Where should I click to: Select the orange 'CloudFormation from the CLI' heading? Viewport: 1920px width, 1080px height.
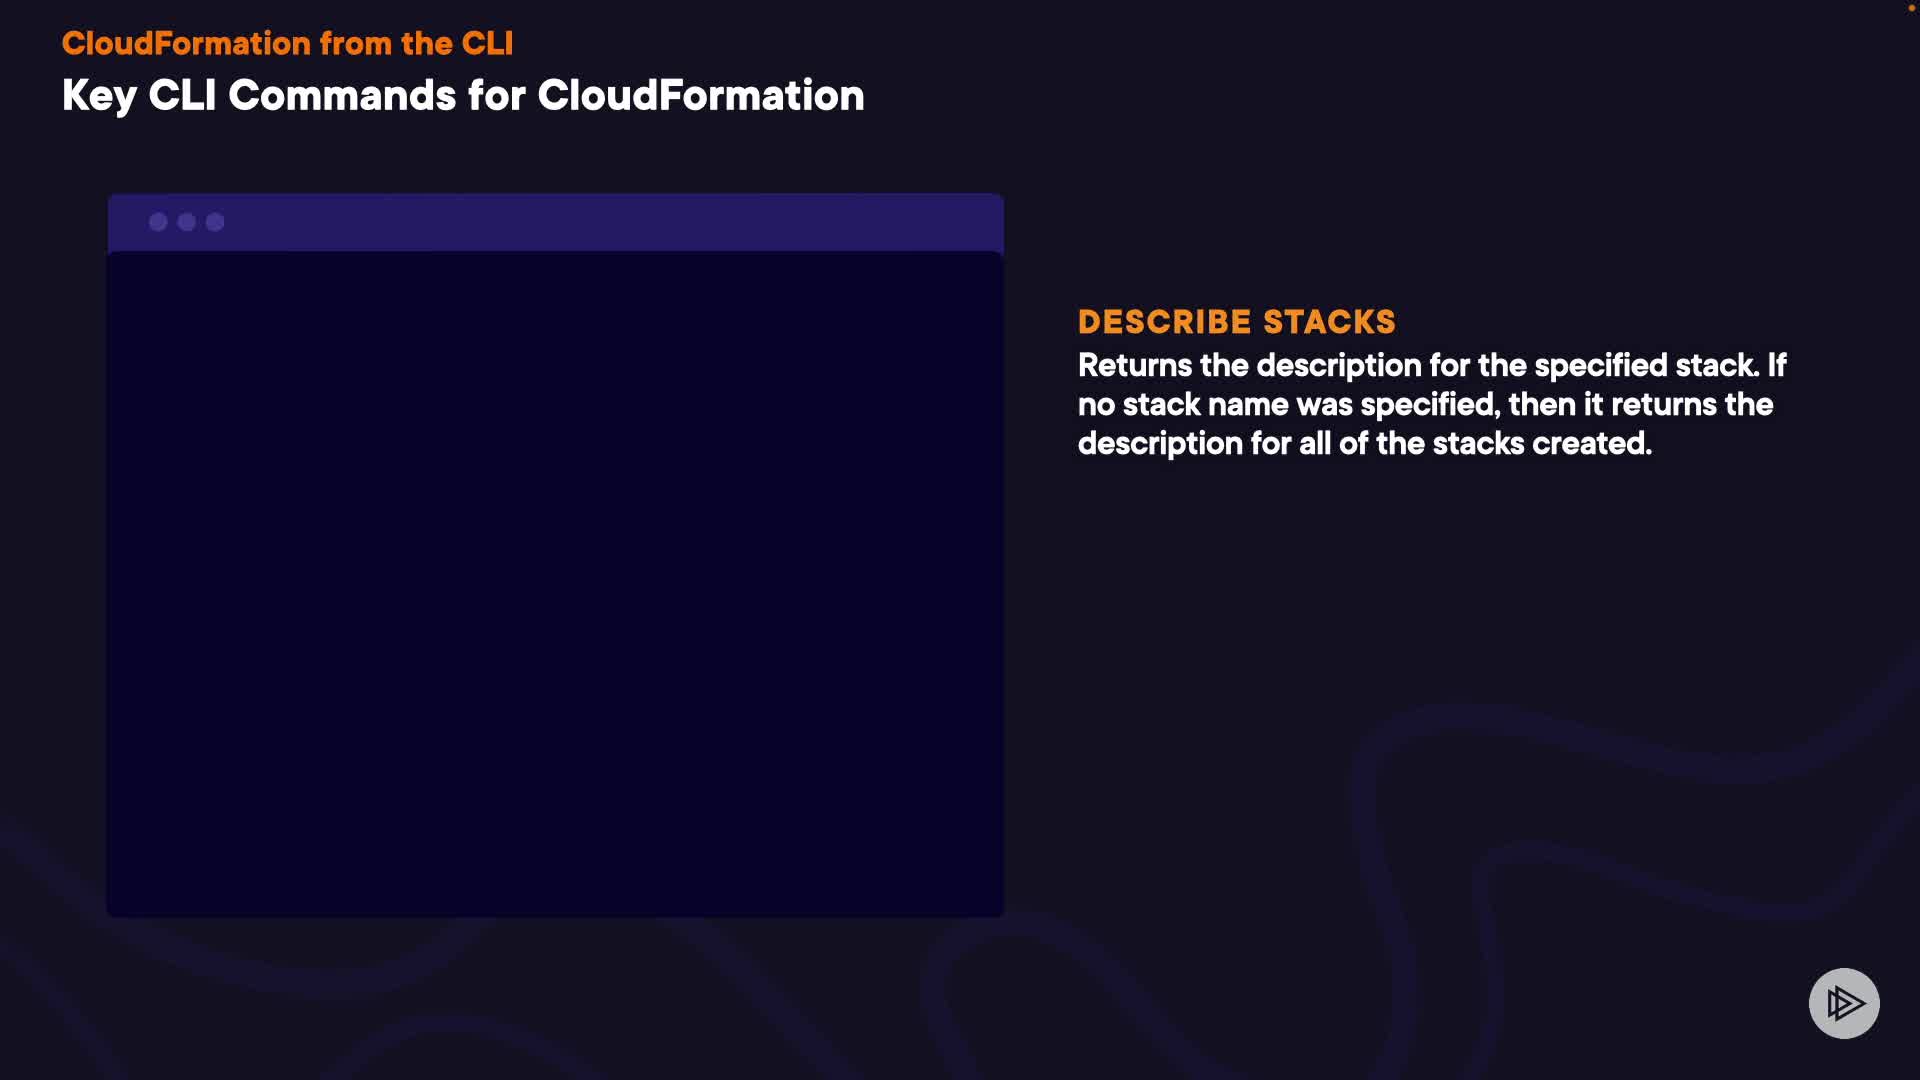coord(287,43)
